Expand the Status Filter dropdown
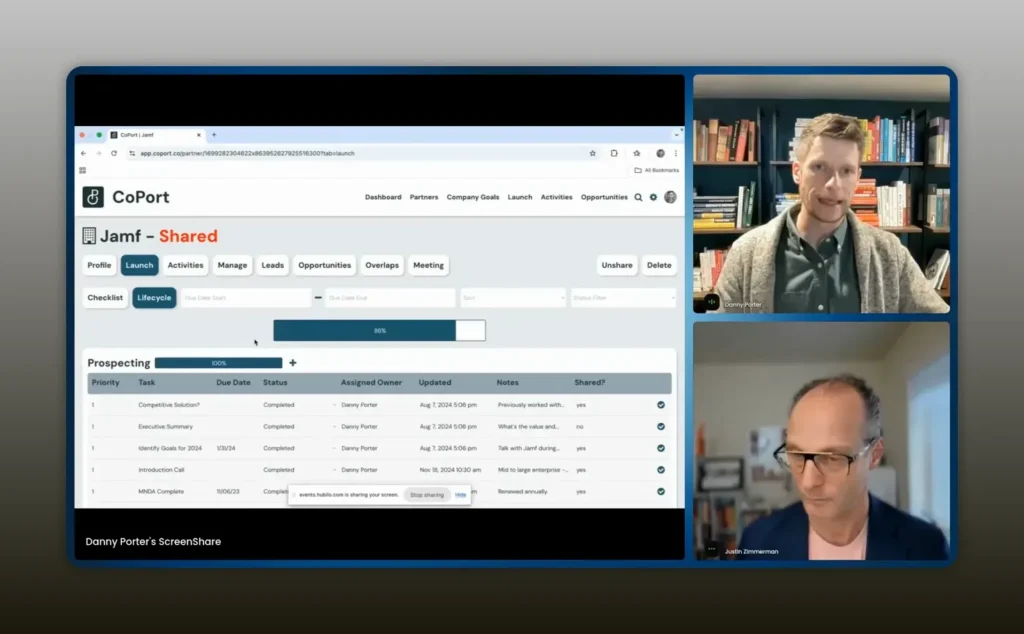The image size is (1024, 634). pos(623,298)
